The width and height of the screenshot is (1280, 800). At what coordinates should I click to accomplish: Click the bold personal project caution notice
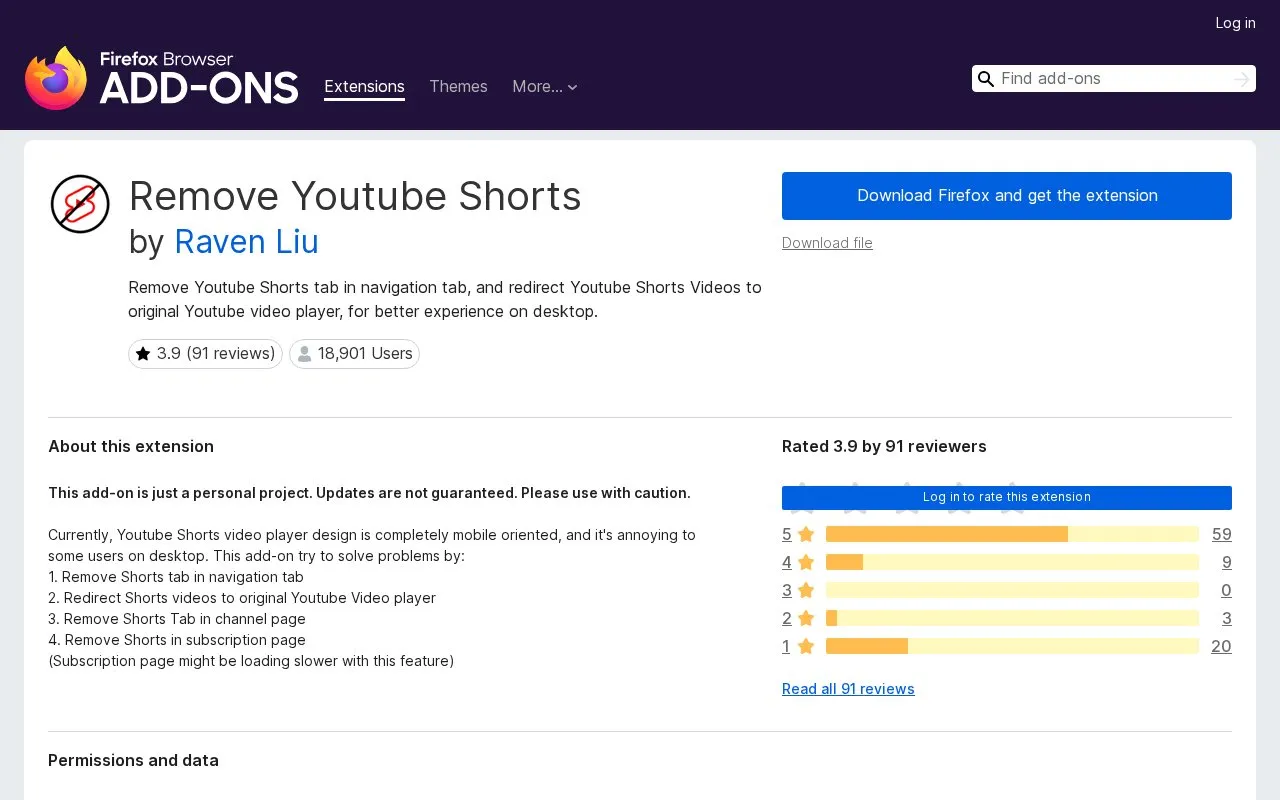pos(369,493)
